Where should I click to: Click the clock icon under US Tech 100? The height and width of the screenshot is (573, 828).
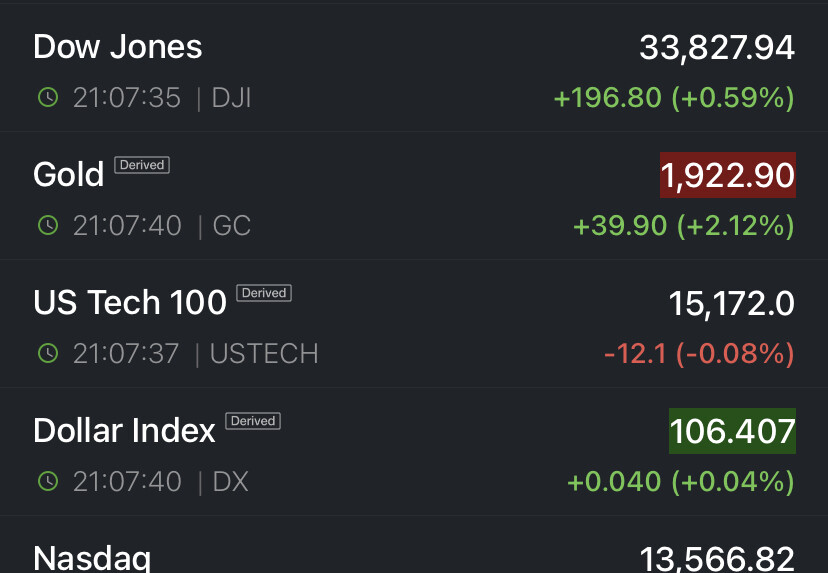point(47,354)
